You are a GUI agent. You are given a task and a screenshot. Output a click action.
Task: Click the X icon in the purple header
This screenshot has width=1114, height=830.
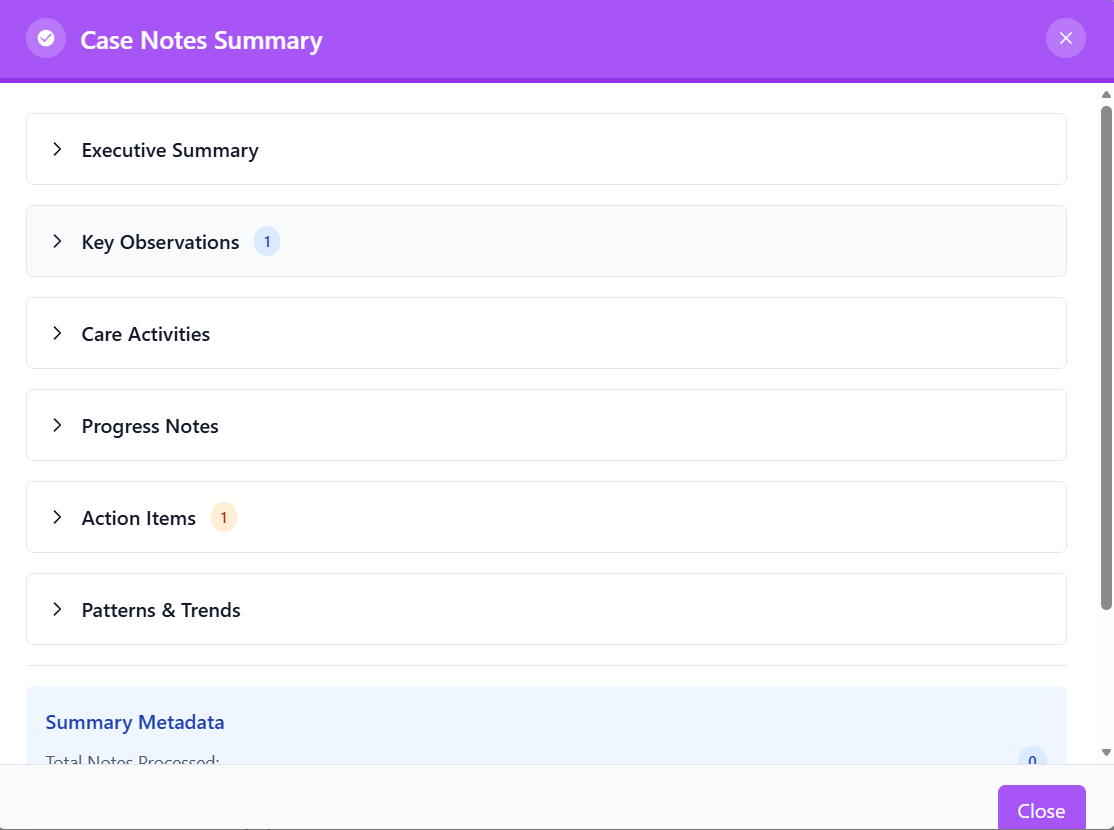click(1065, 39)
